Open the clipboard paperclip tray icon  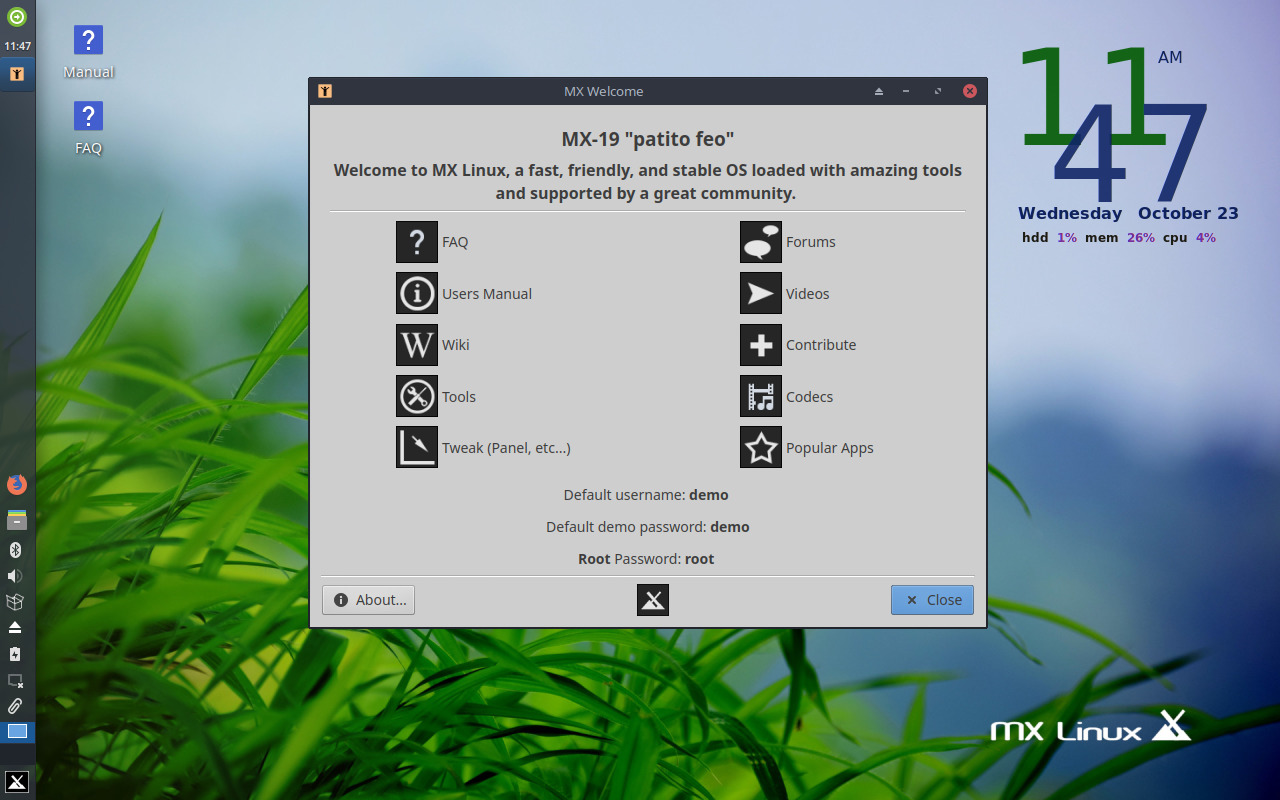(x=15, y=706)
